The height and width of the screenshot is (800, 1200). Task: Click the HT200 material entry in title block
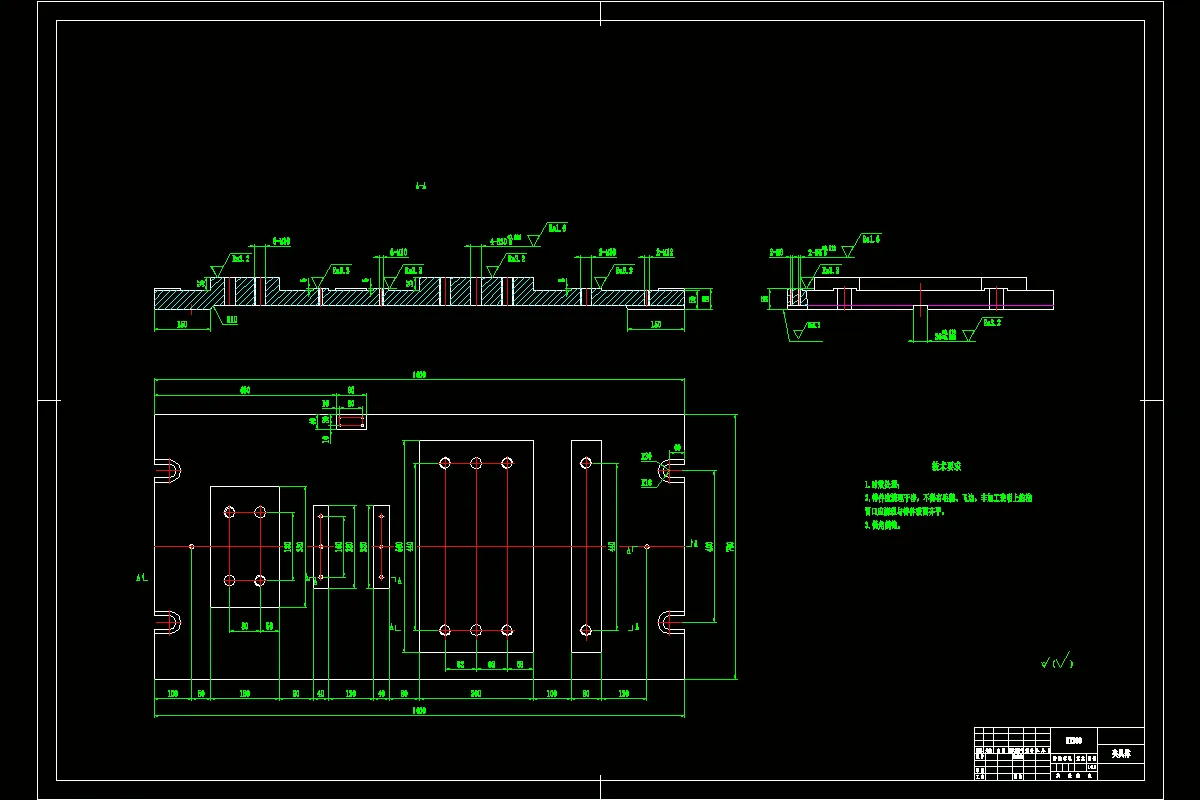(x=1074, y=741)
